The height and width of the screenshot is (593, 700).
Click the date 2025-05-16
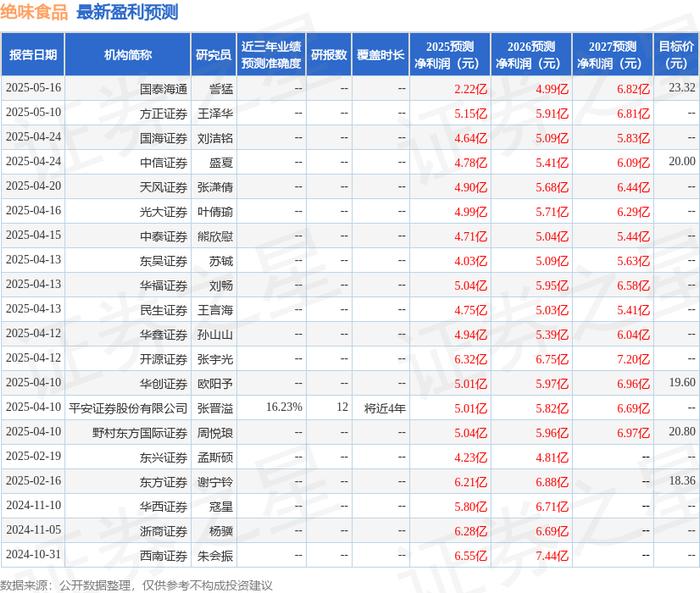click(x=33, y=88)
